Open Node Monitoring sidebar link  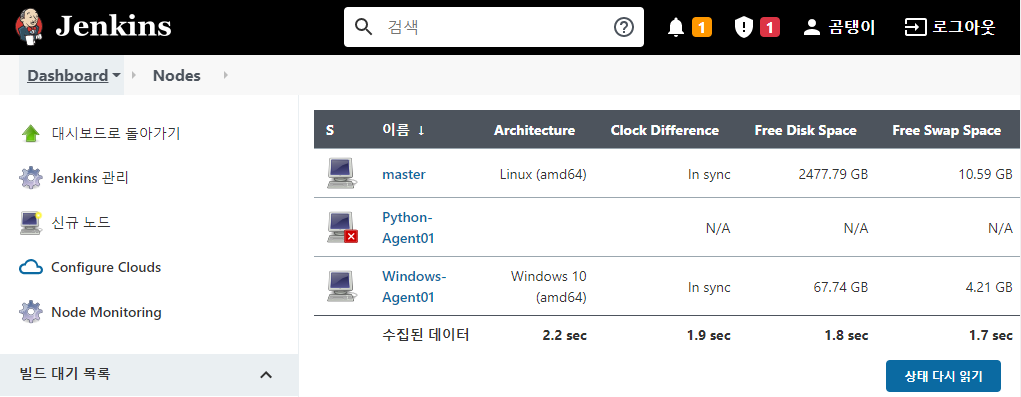click(x=106, y=312)
